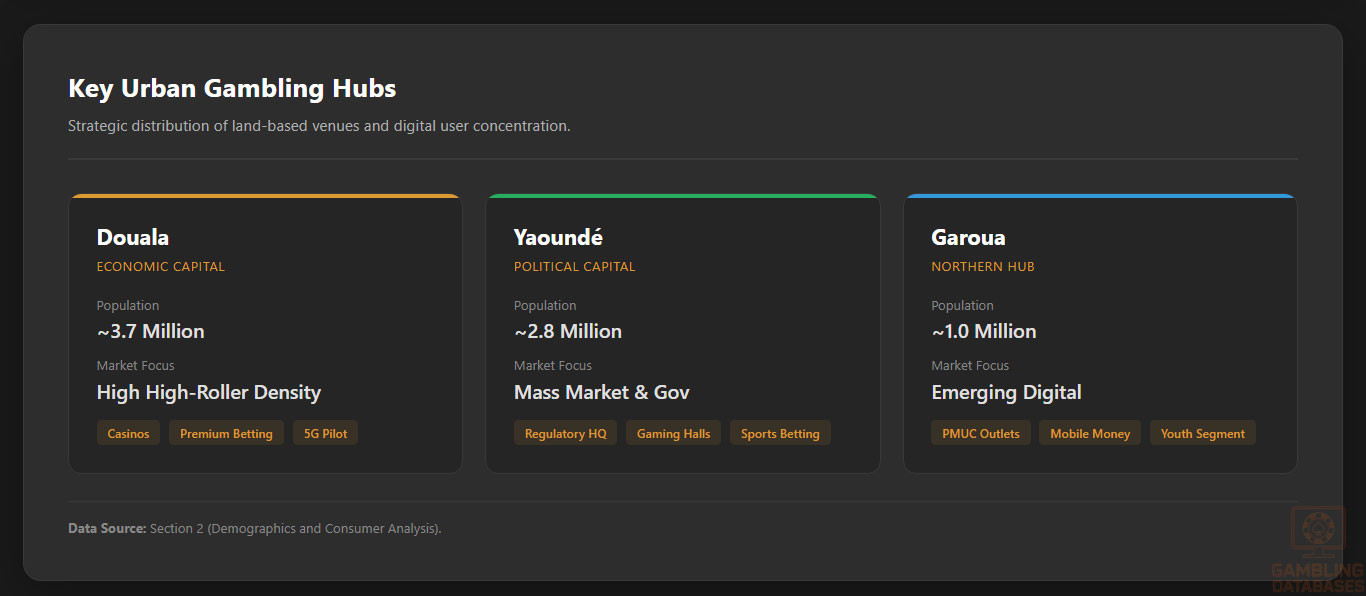Screen dimensions: 1366x596
Task: Click the Mobile Money tag
Action: tap(1089, 433)
